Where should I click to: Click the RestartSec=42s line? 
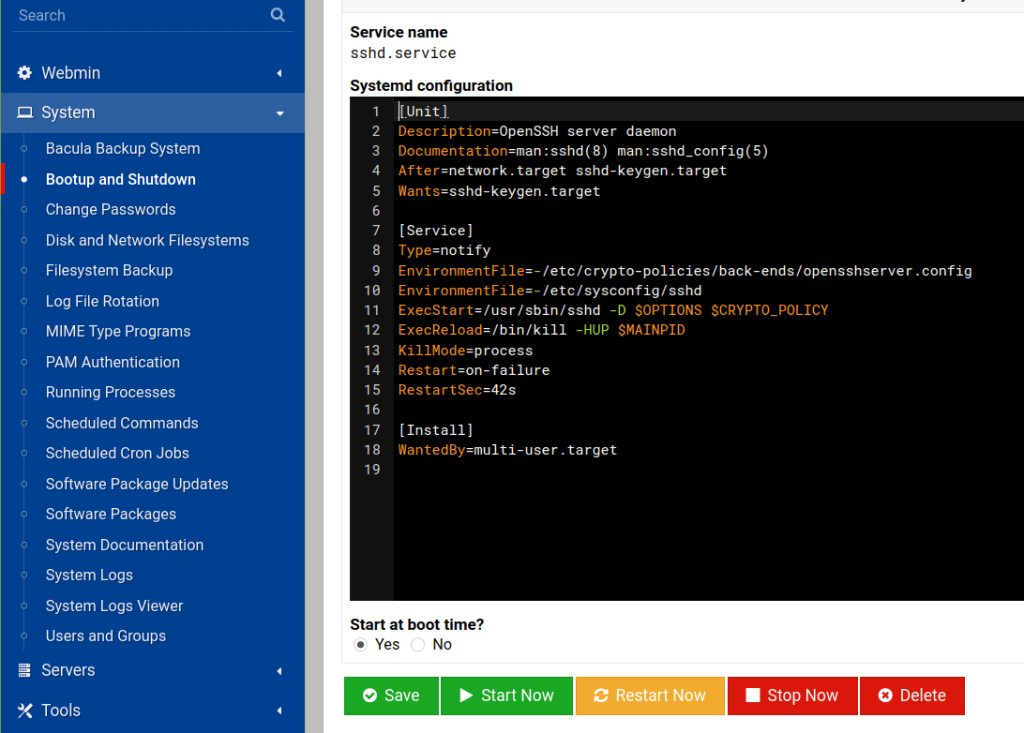click(457, 390)
